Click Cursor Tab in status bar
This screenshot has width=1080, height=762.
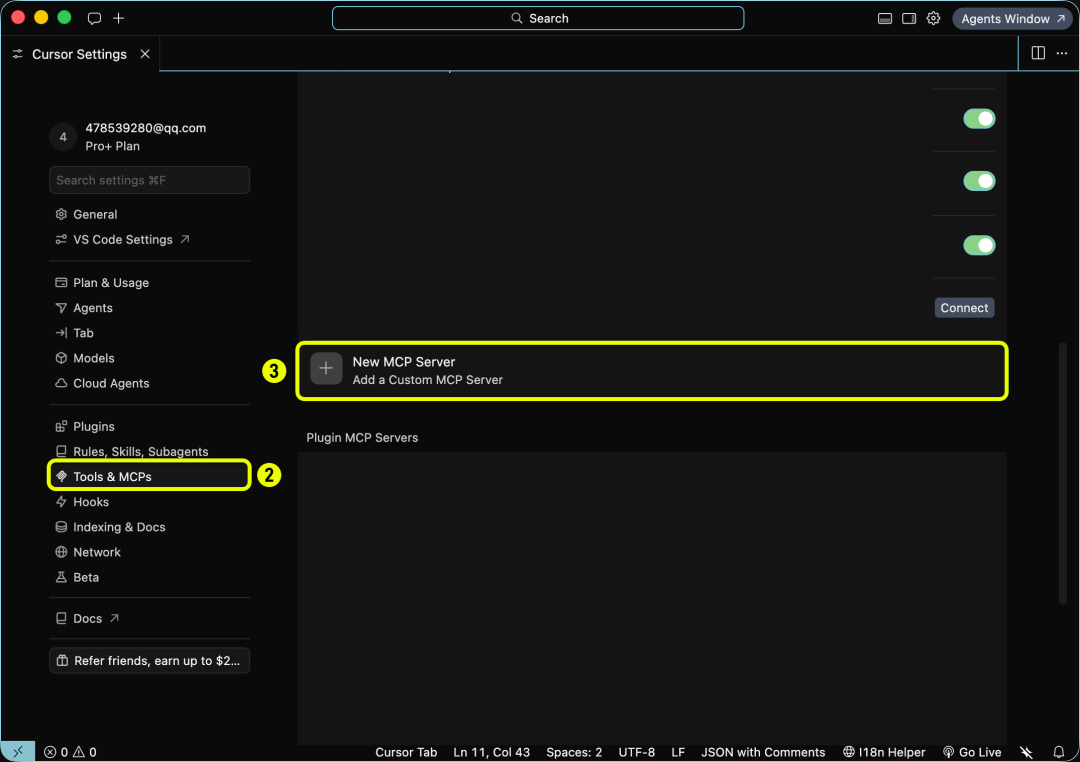click(406, 752)
